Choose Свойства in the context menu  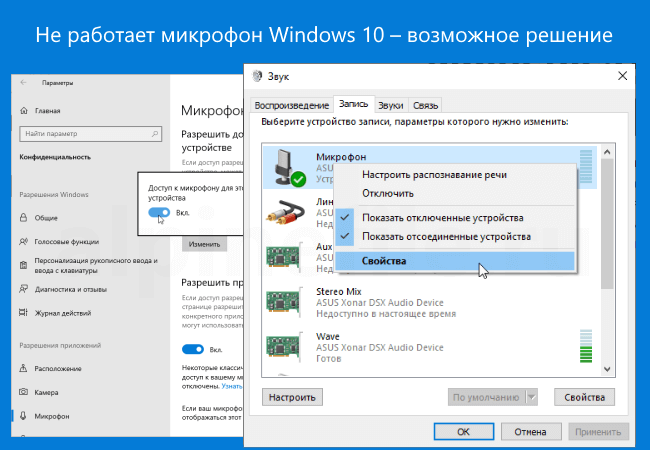pyautogui.click(x=455, y=261)
